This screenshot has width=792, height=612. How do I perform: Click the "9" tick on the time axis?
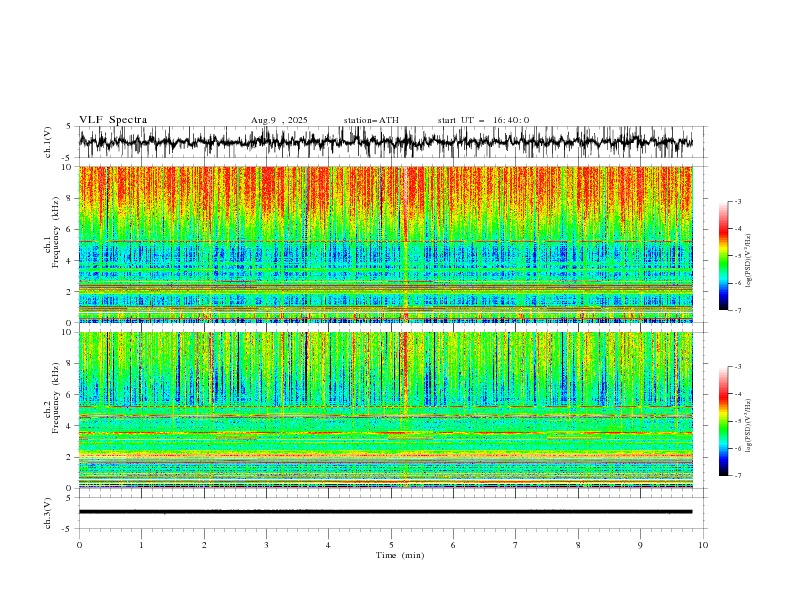[640, 545]
